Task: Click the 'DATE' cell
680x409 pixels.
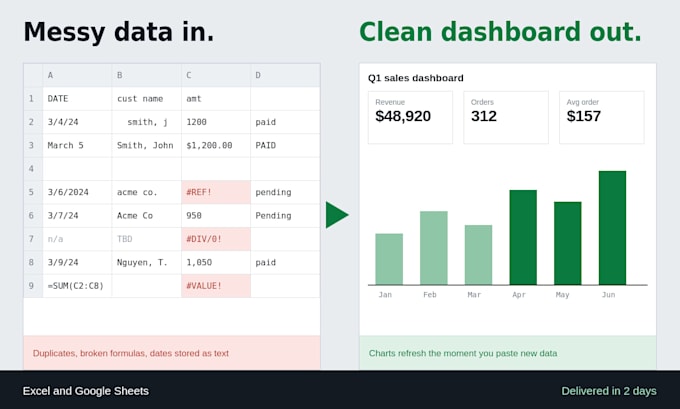Action: 77,98
